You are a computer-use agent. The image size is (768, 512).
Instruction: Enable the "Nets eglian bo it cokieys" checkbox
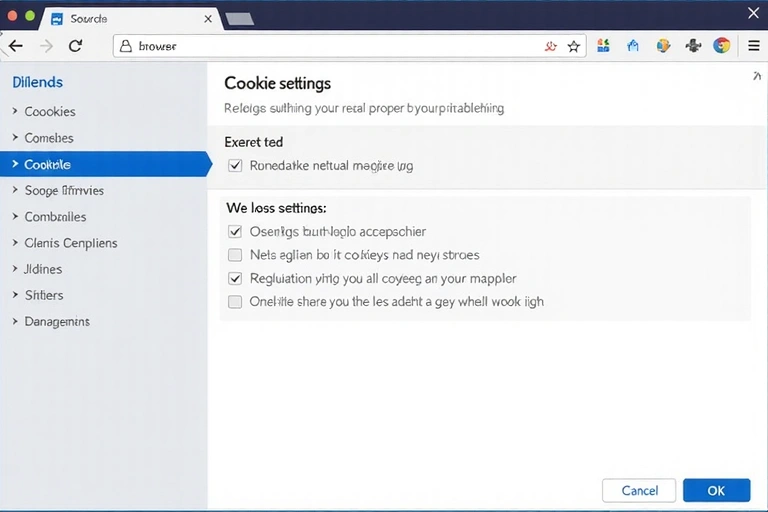(x=235, y=255)
